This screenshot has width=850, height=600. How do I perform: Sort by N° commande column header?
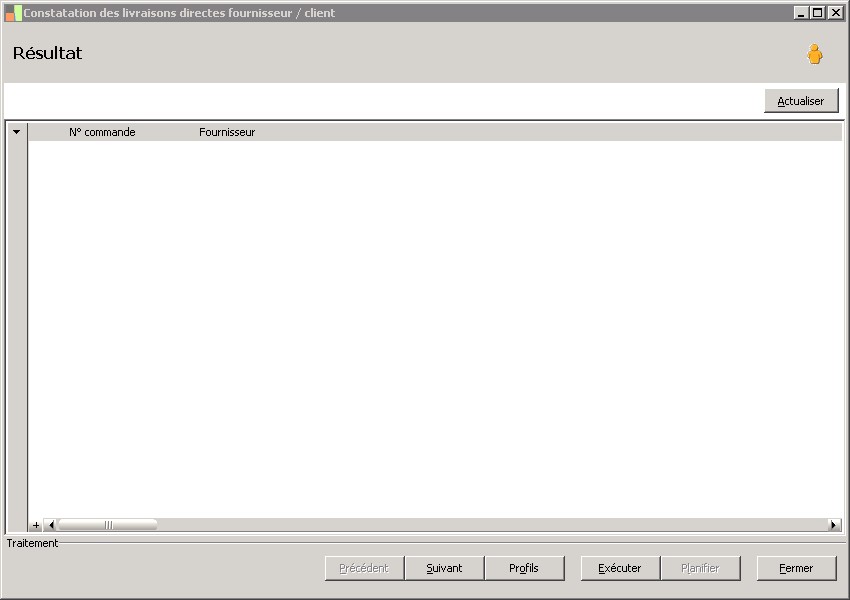pyautogui.click(x=102, y=132)
